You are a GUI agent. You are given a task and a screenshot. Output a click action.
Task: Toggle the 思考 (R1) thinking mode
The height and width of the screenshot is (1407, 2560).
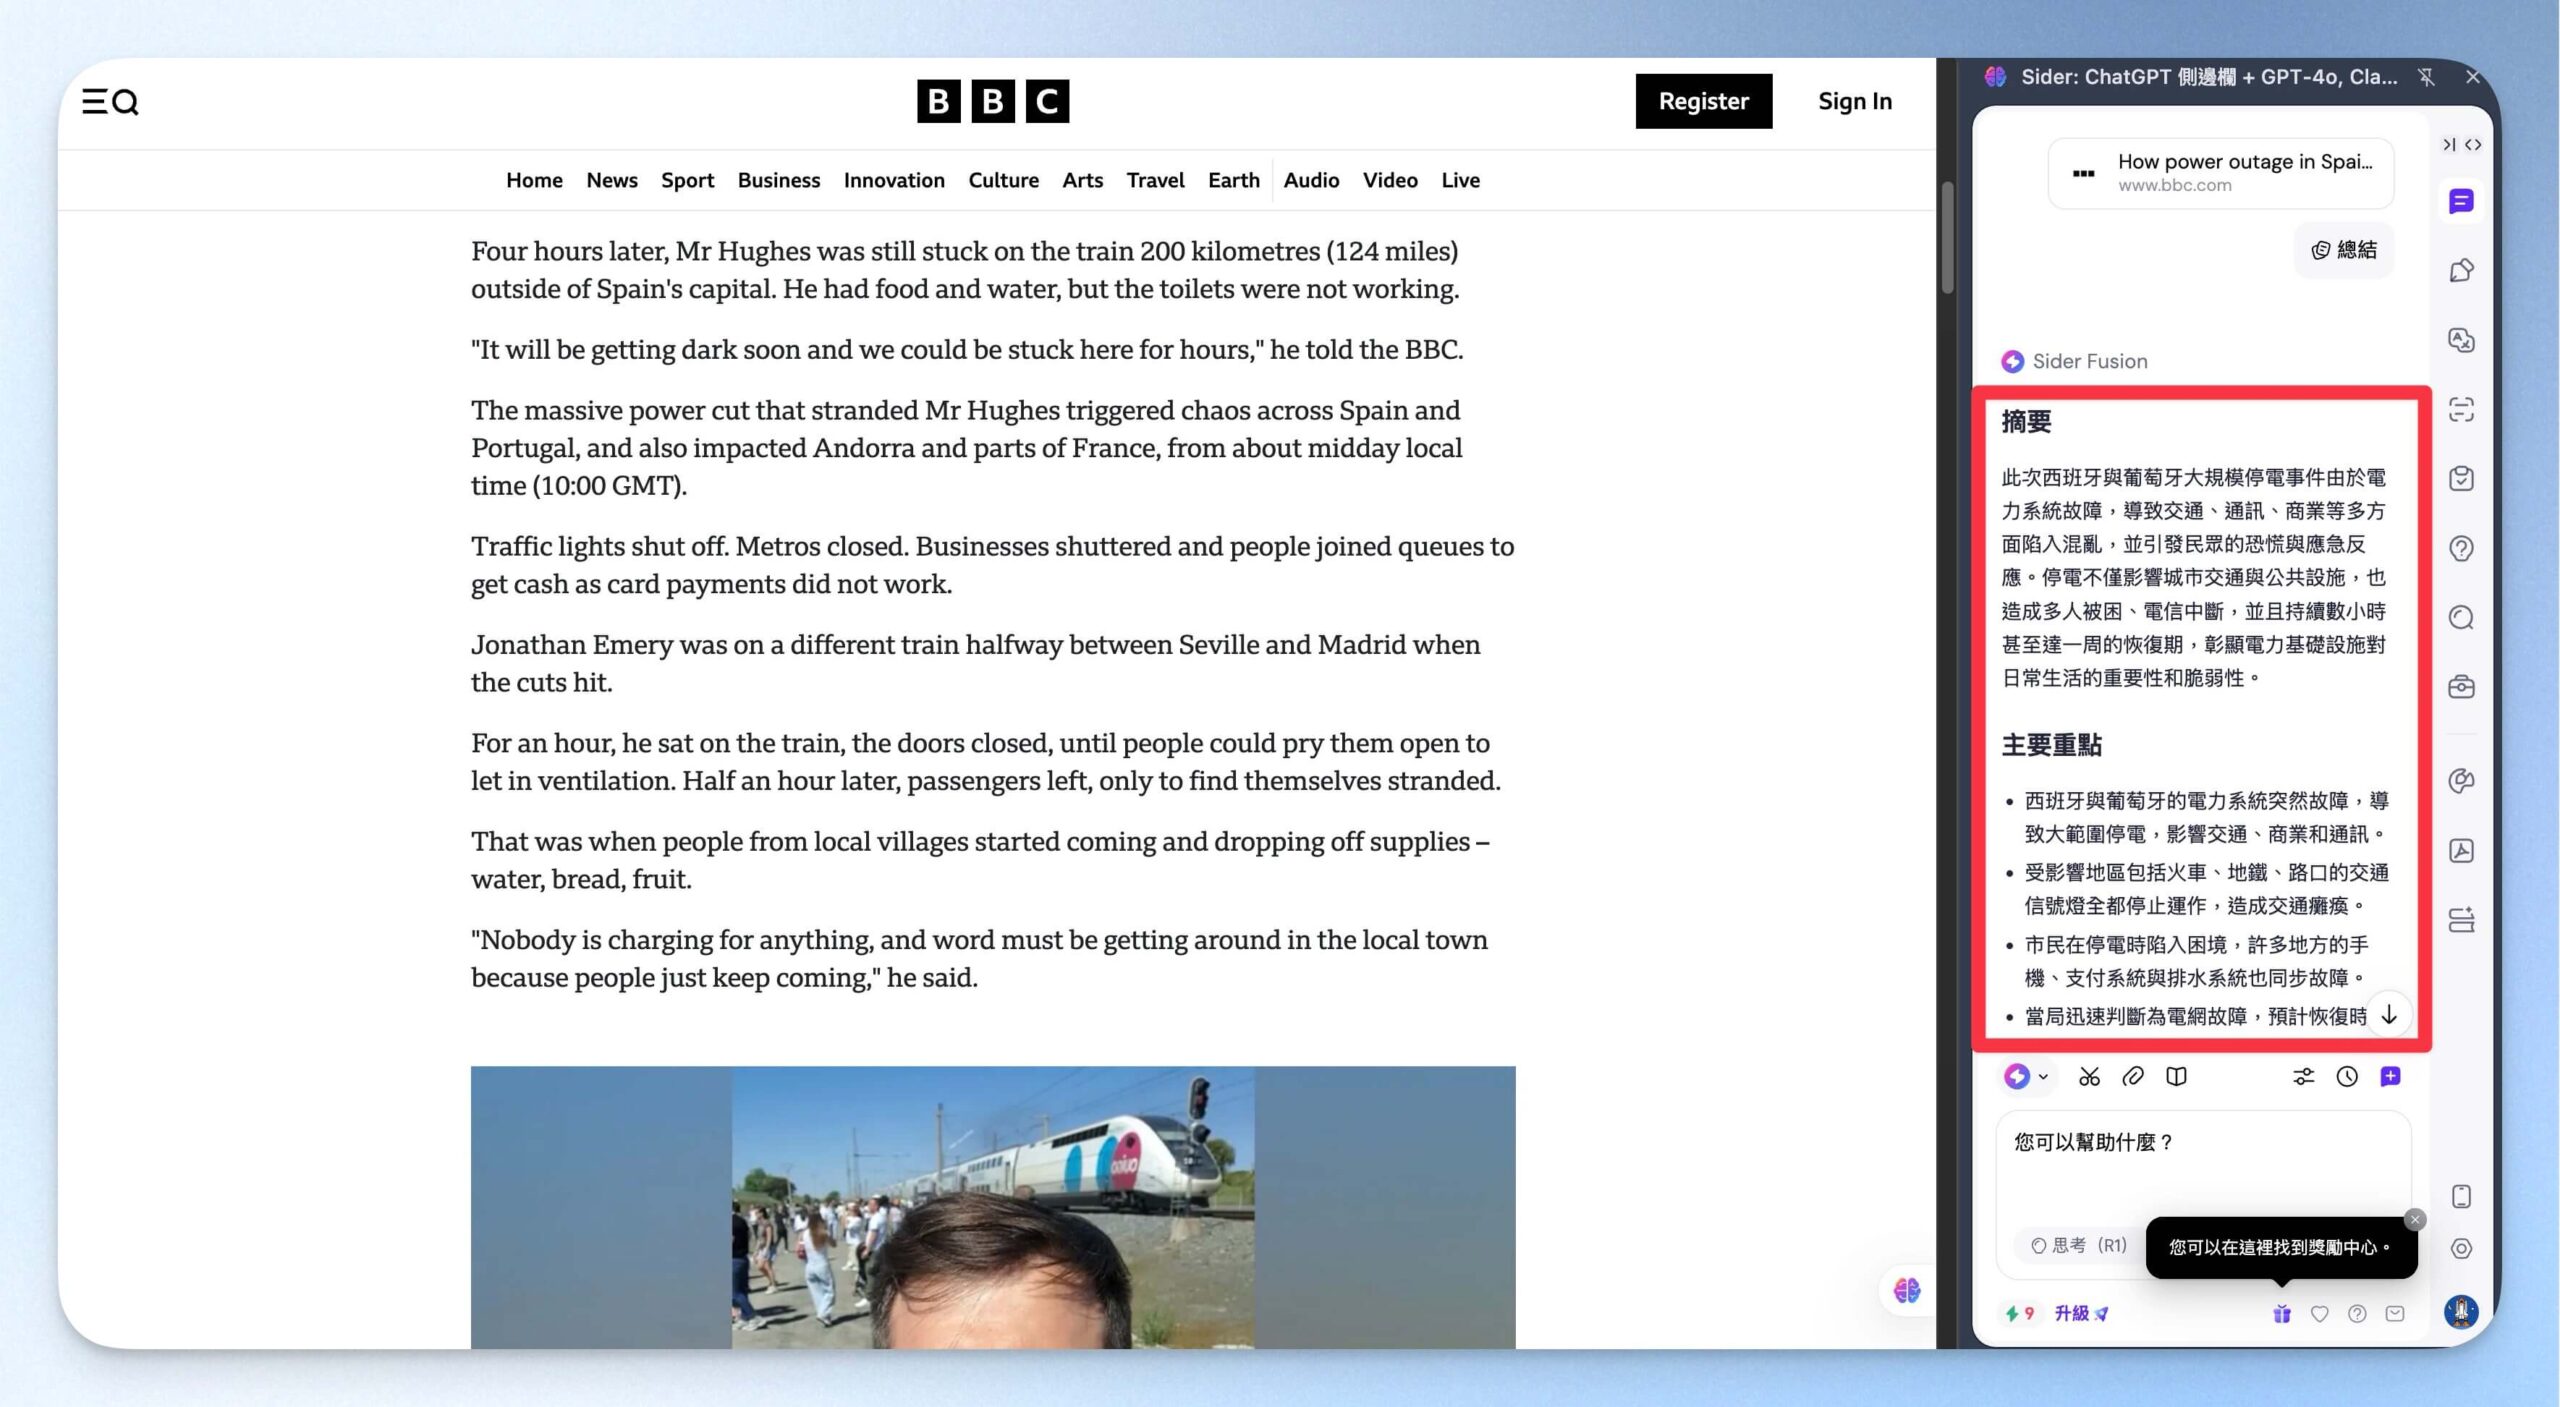coord(2078,1245)
